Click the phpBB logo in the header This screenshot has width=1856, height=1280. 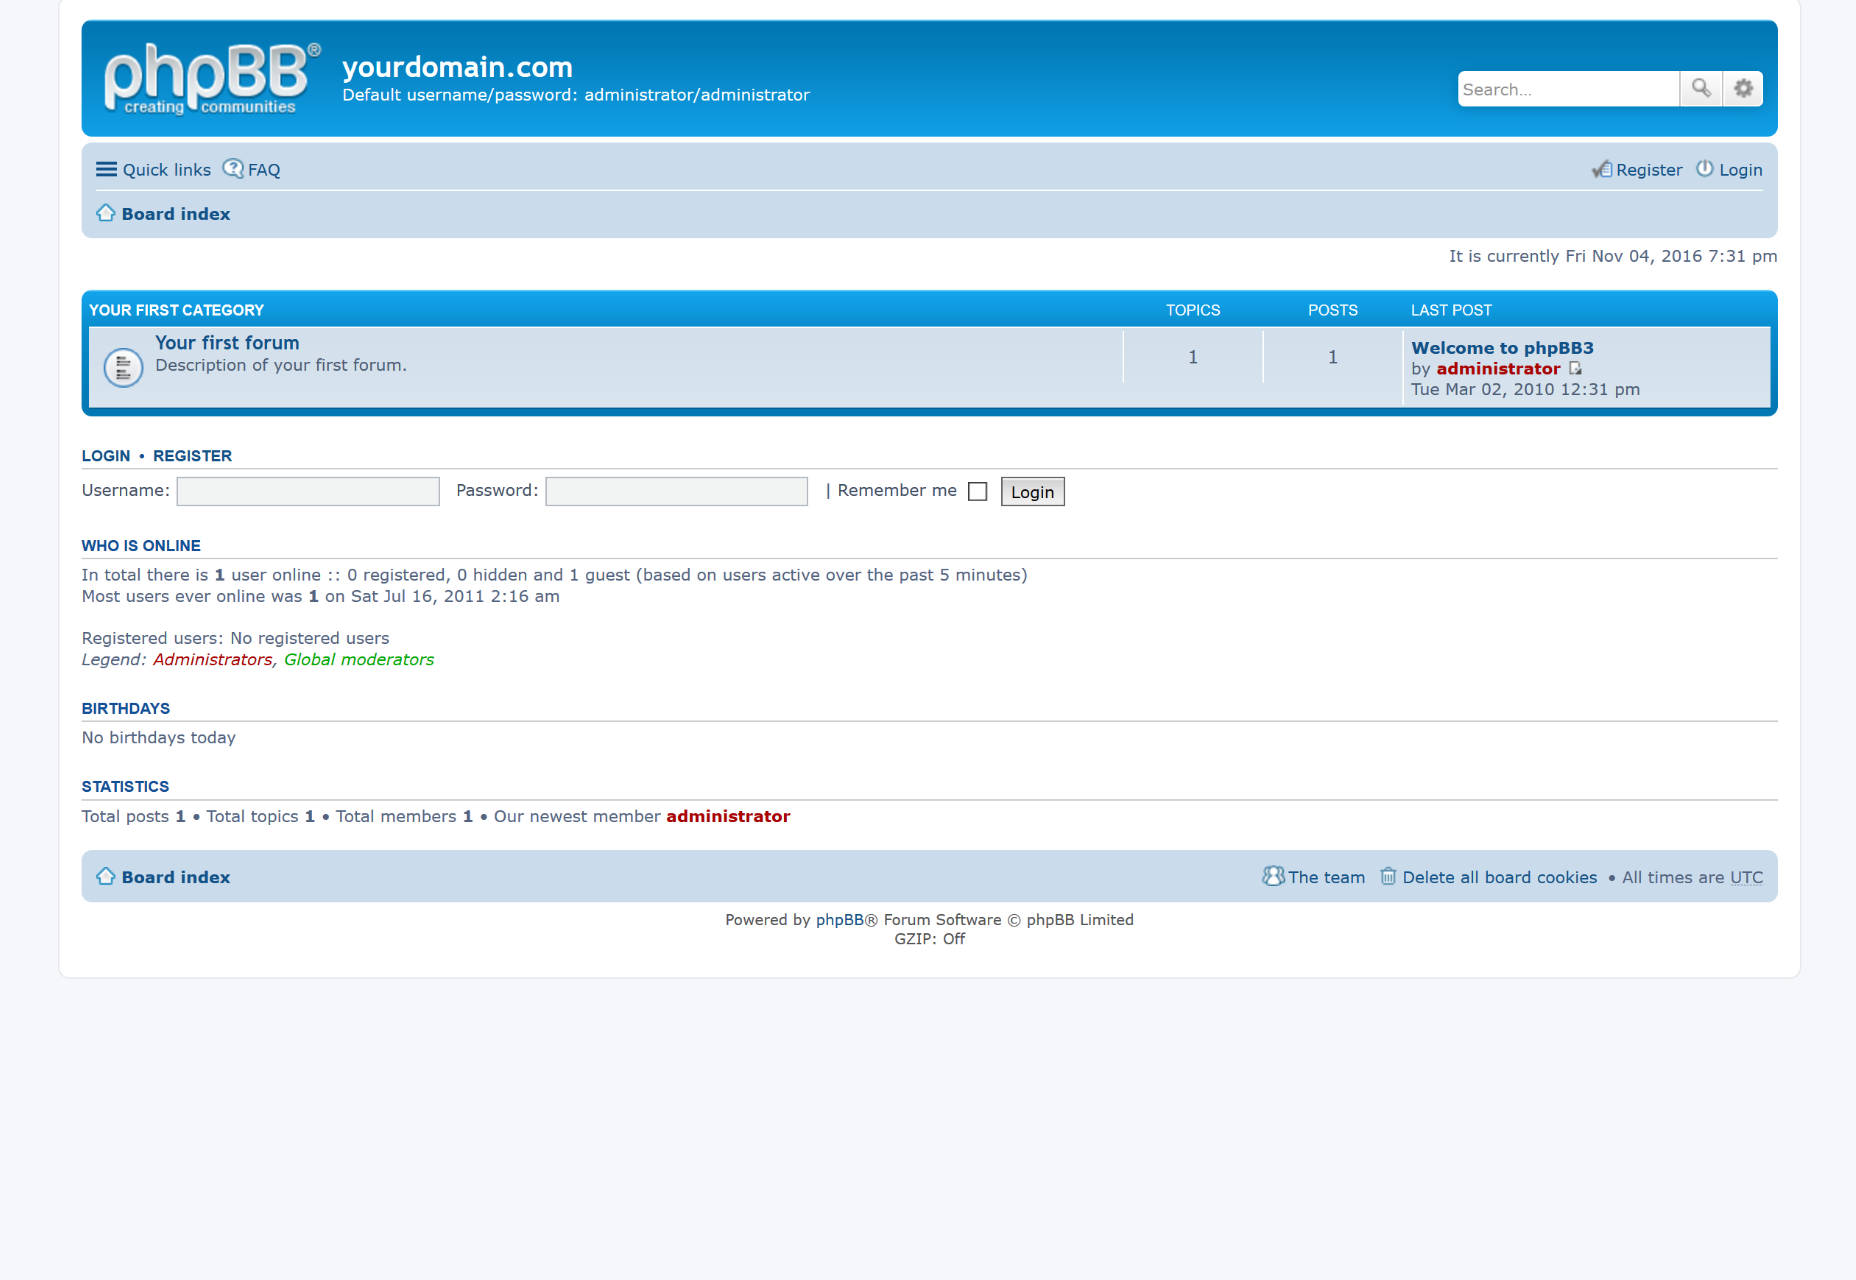(212, 79)
